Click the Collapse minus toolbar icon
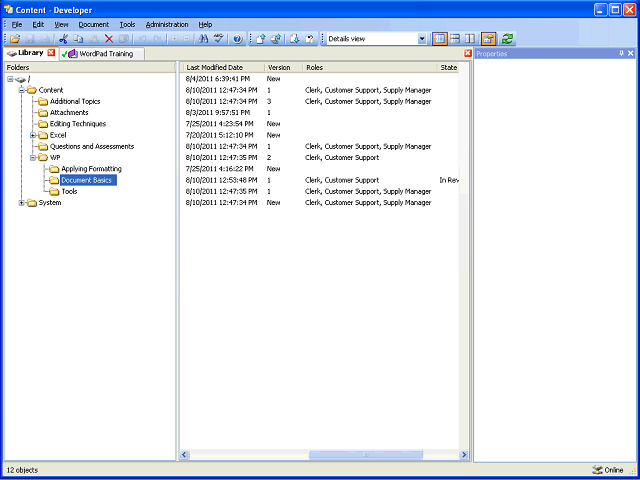 click(x=187, y=39)
